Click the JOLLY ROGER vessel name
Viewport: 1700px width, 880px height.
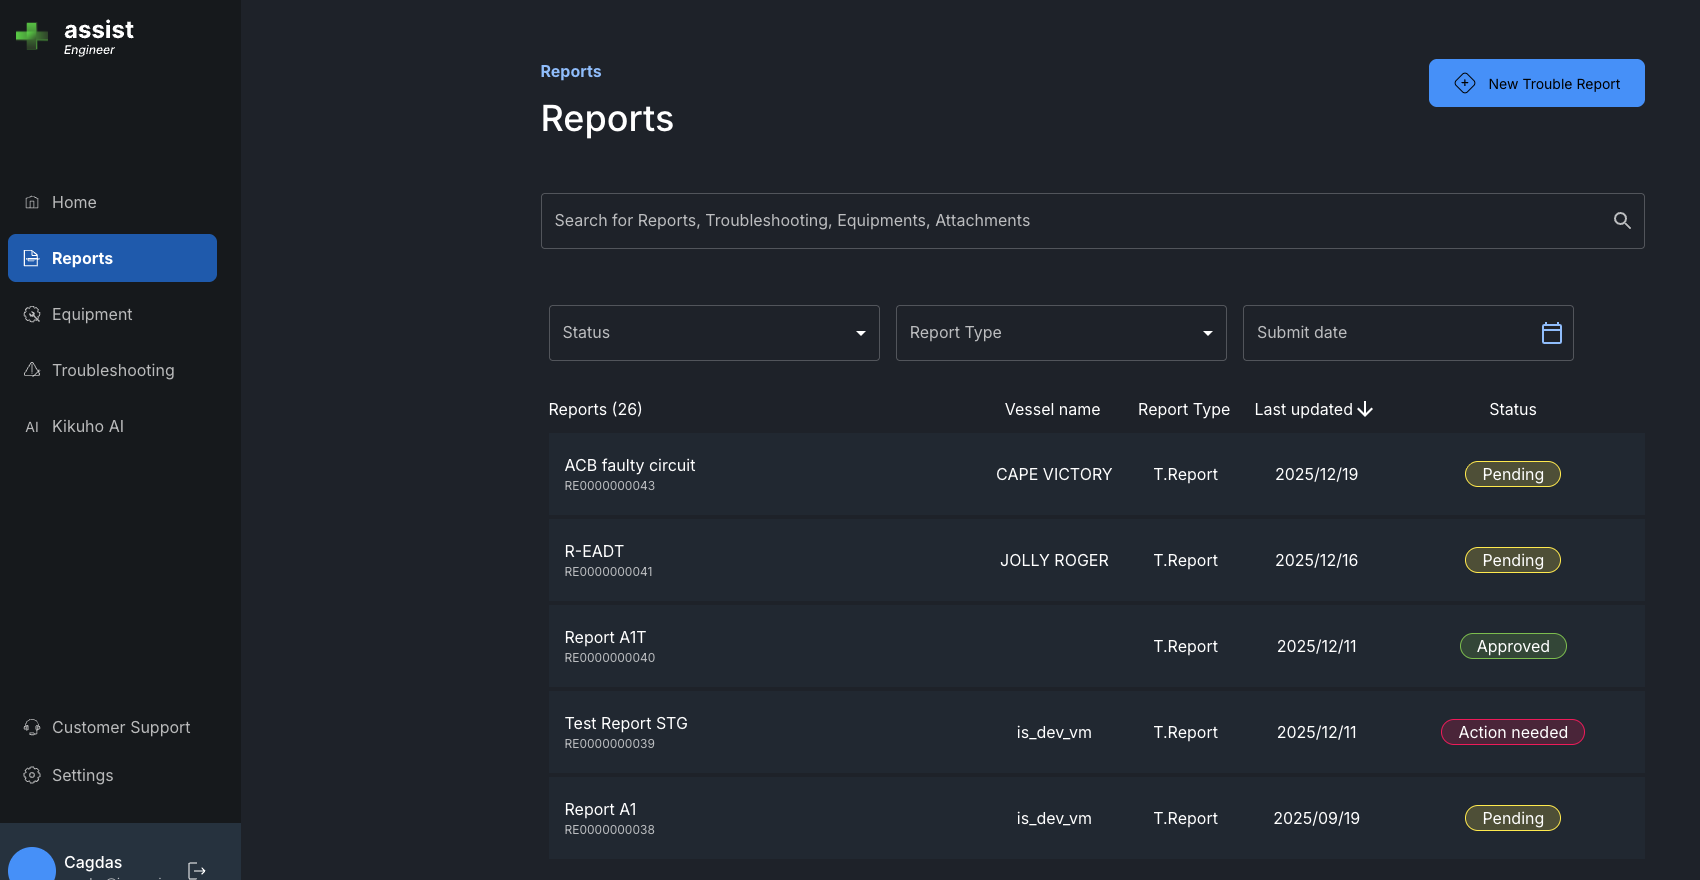[x=1054, y=560]
